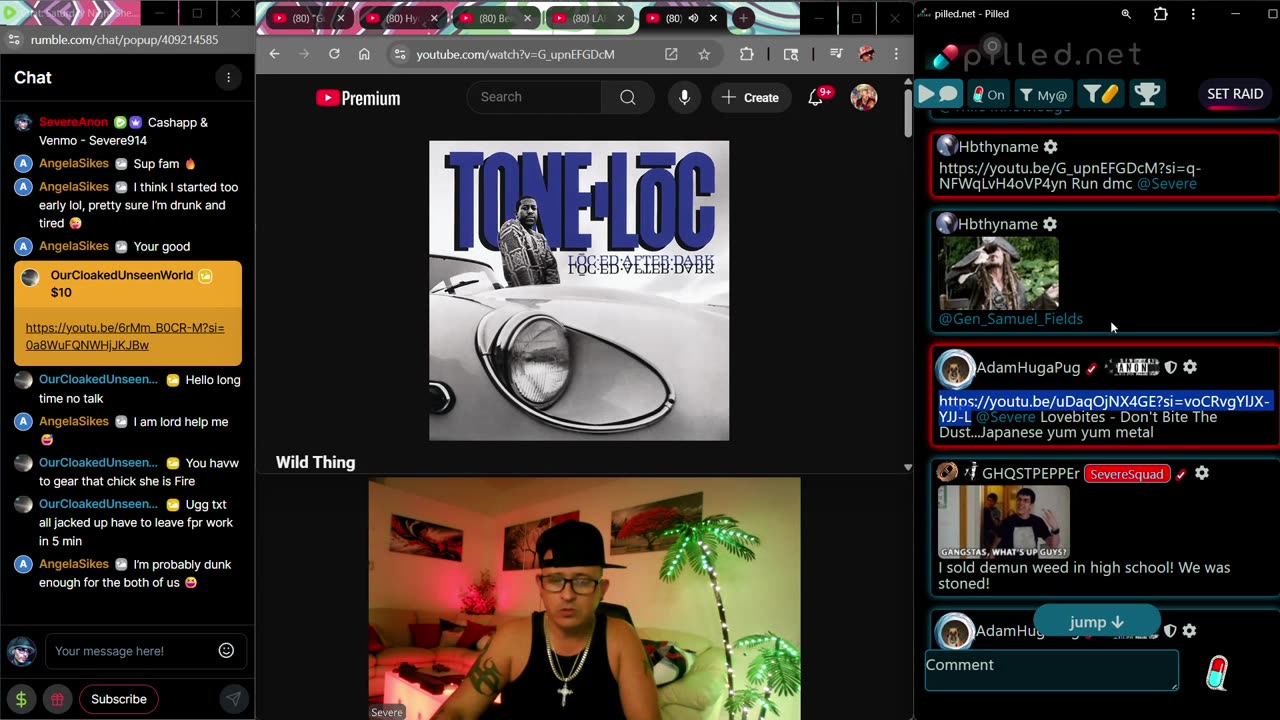Click the browser home button
The width and height of the screenshot is (1280, 720).
pyautogui.click(x=364, y=54)
